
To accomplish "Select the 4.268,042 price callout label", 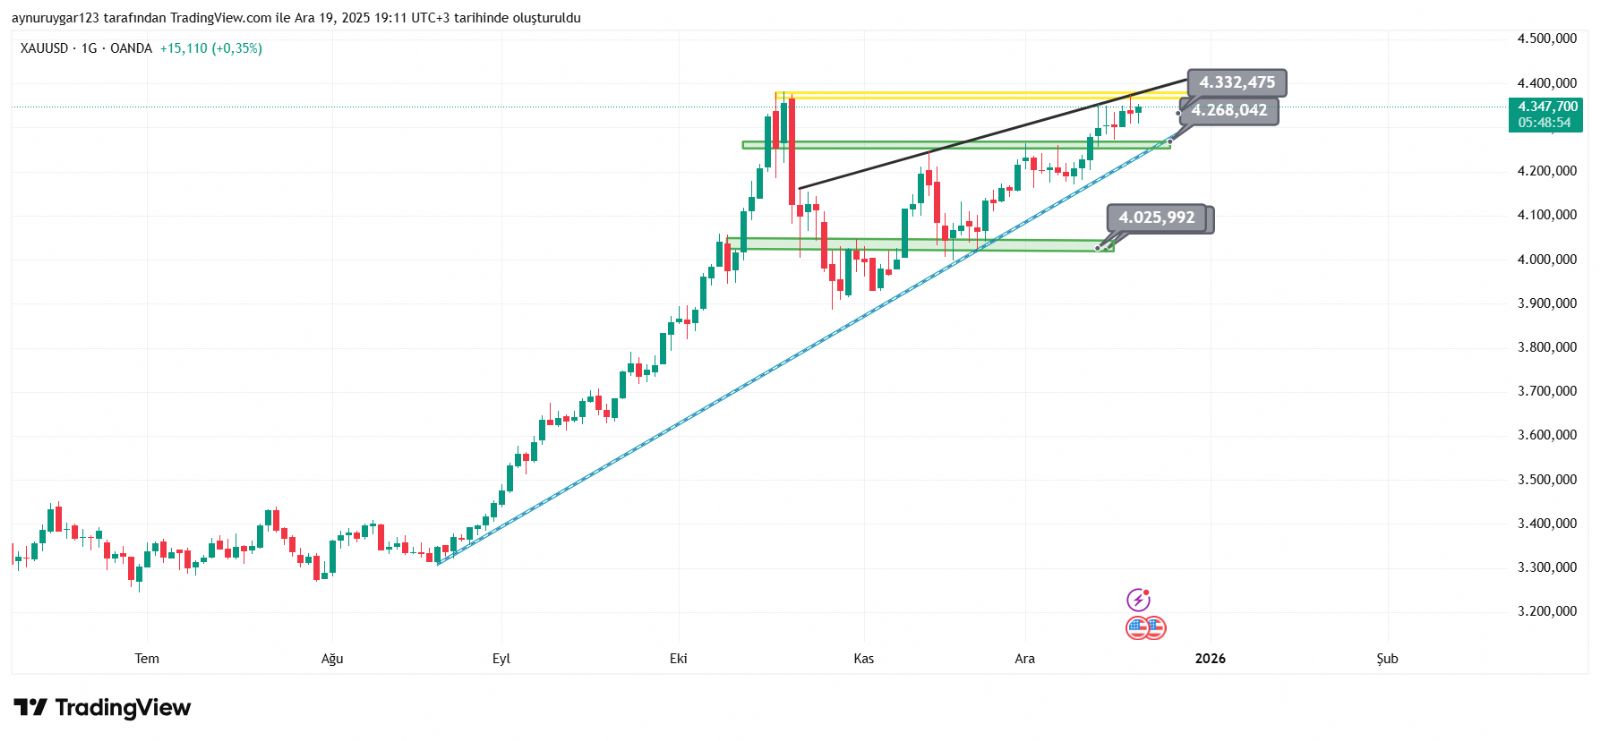I will click(1229, 110).
